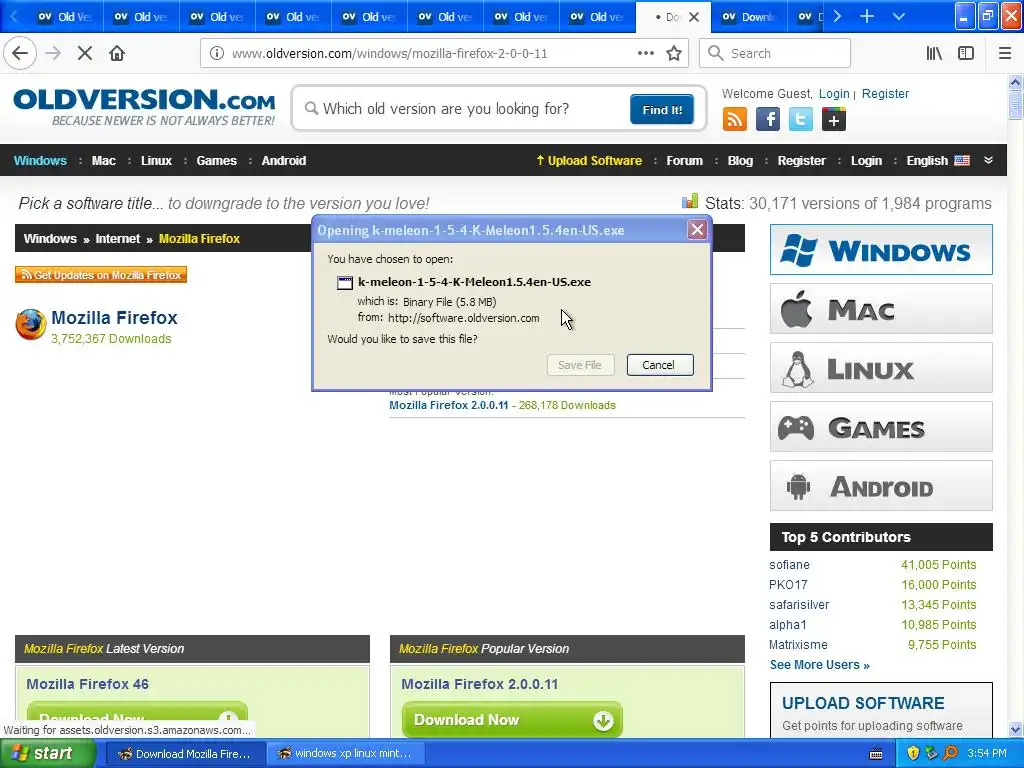The height and width of the screenshot is (768, 1024).
Task: Bookmark this page with the star
Action: 674,54
